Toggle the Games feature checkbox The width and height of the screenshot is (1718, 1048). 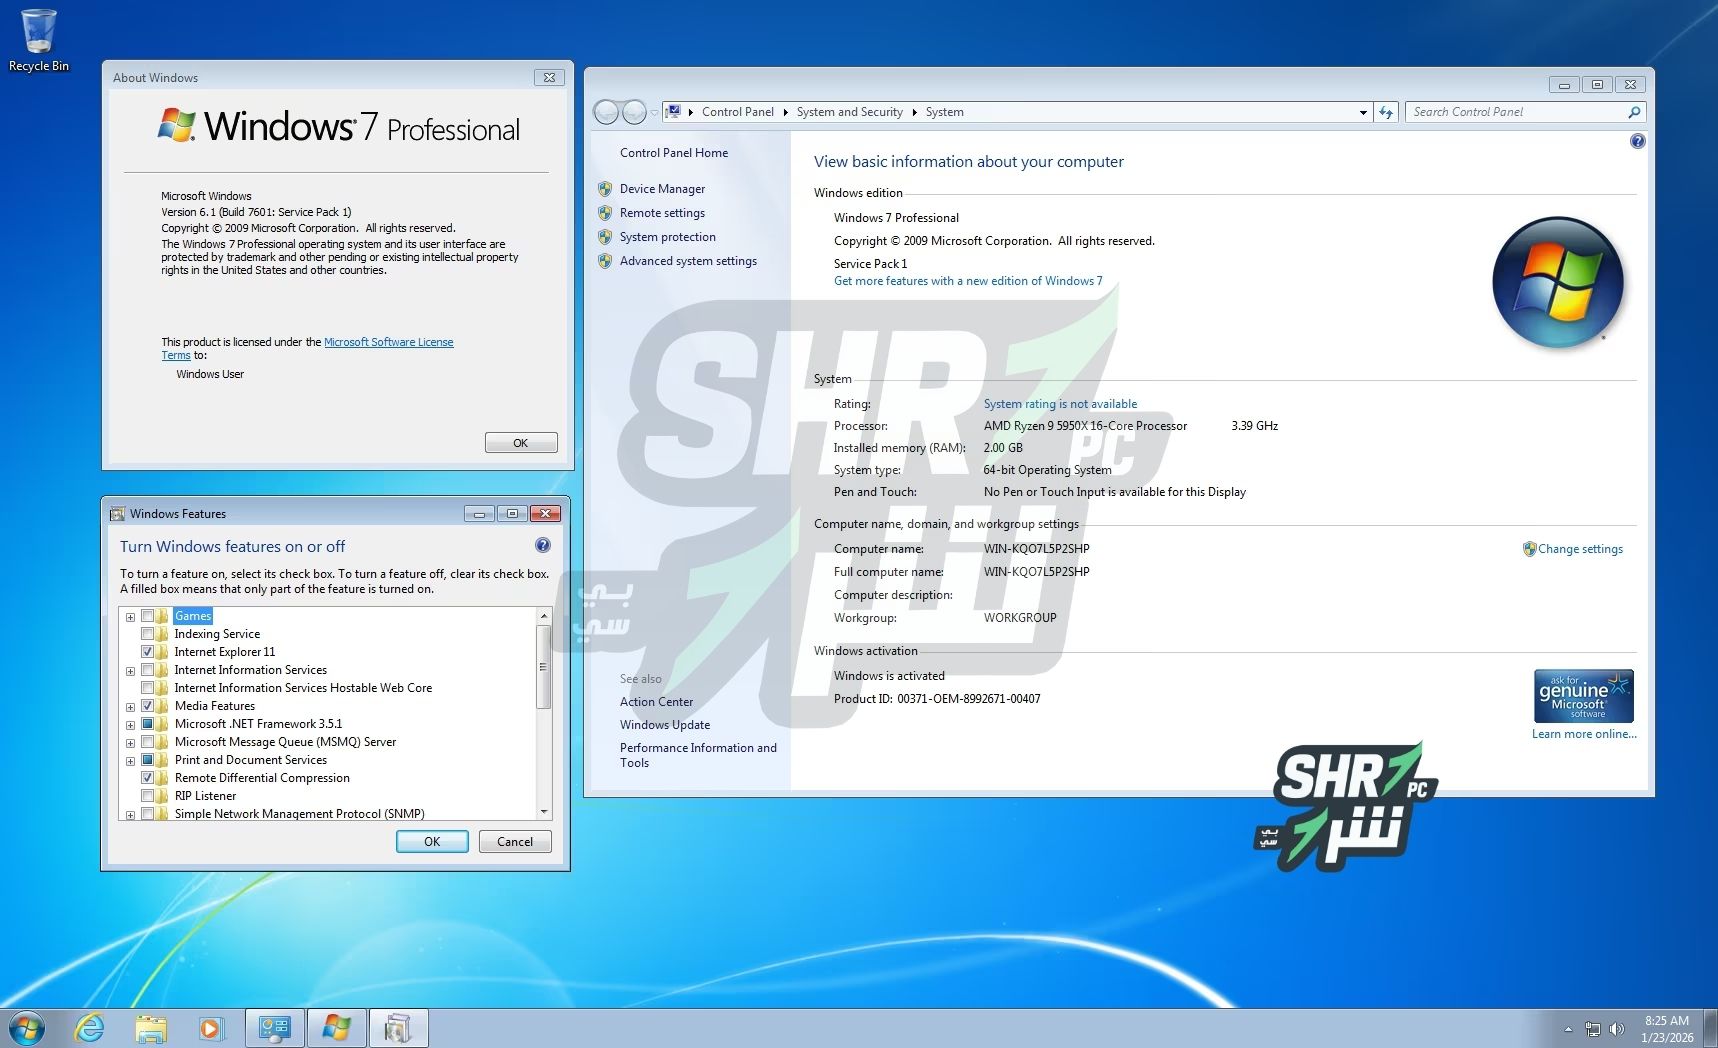pos(147,616)
